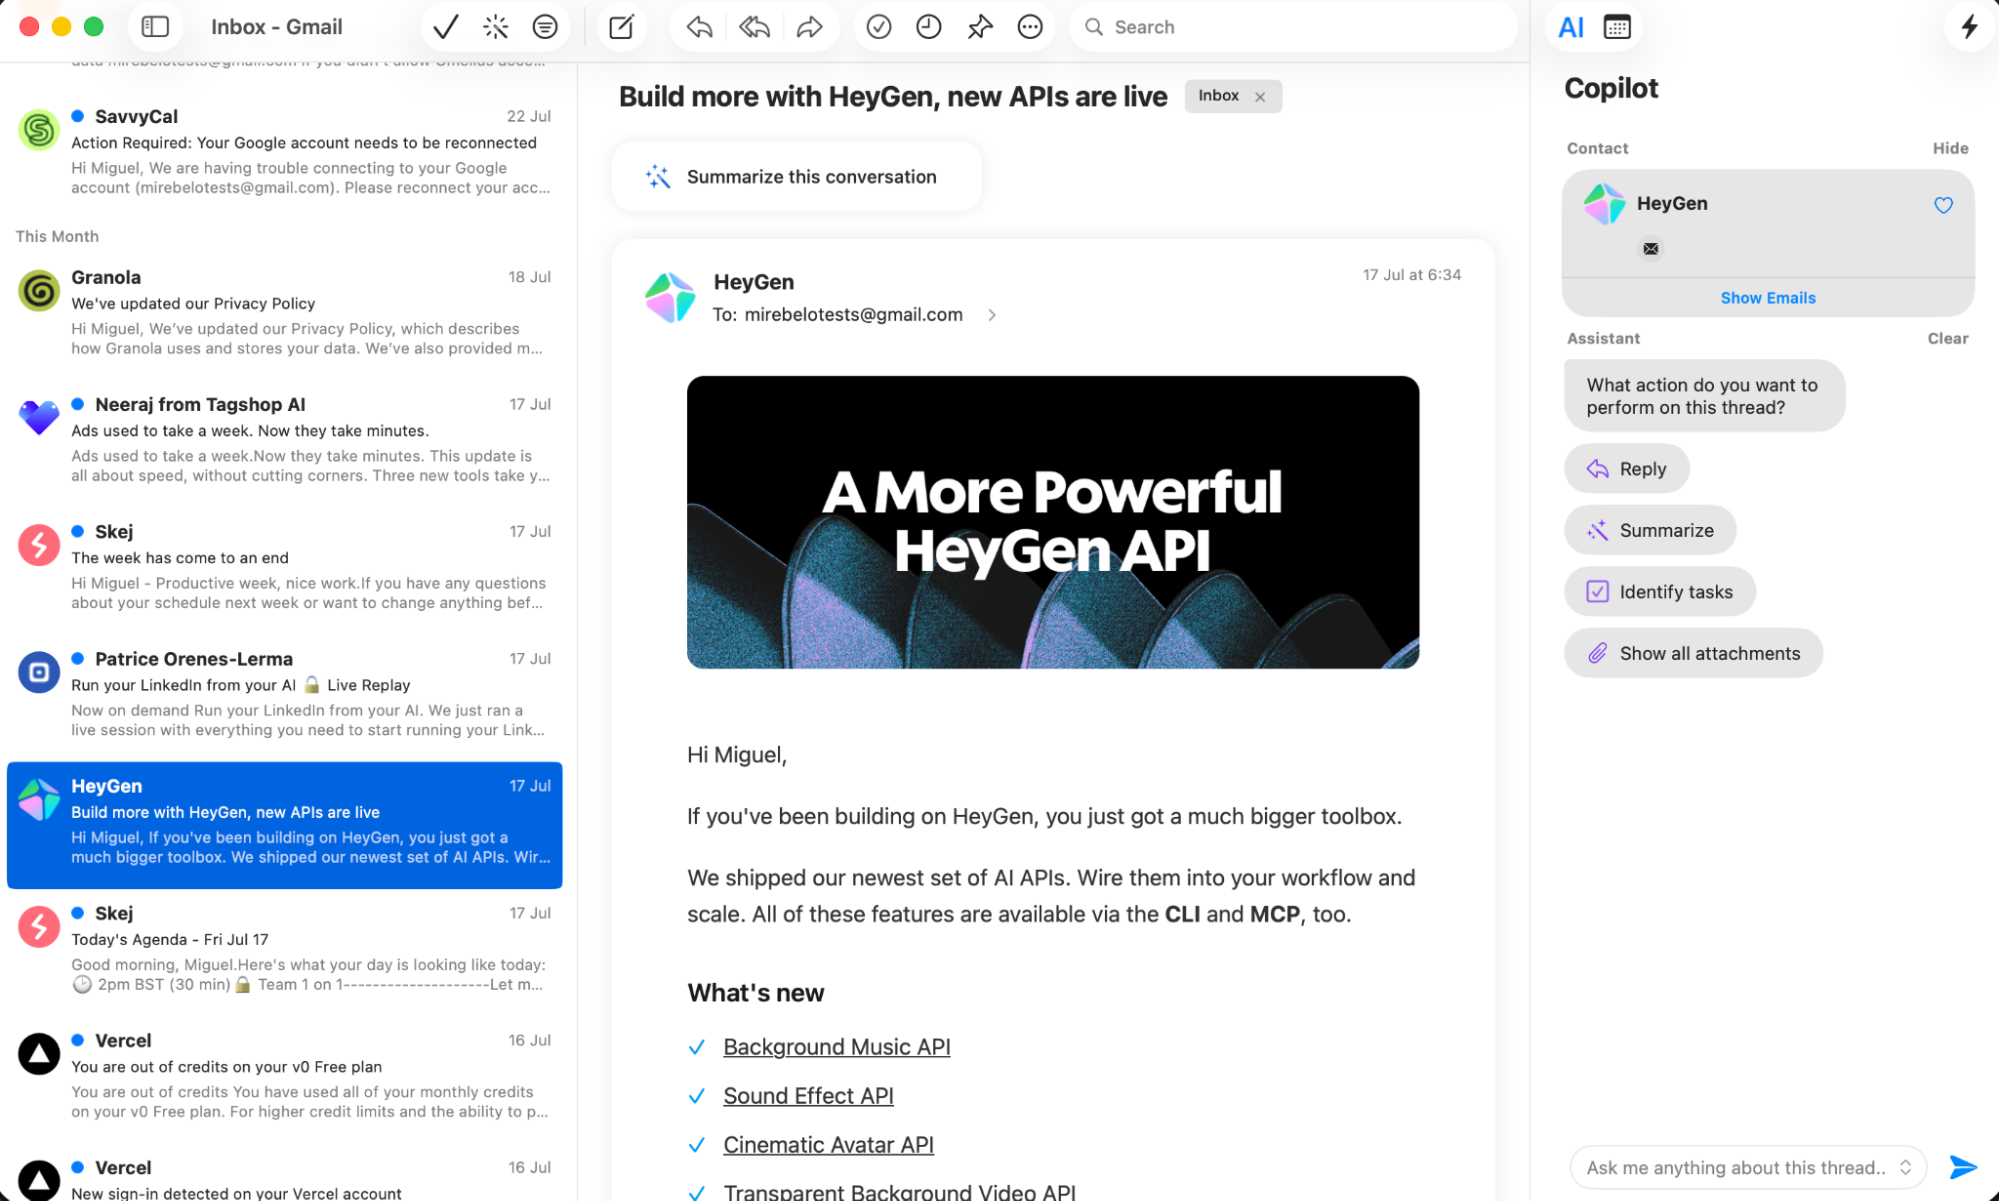Compose a new email with the pencil icon
The height and width of the screenshot is (1201, 1999).
[621, 27]
